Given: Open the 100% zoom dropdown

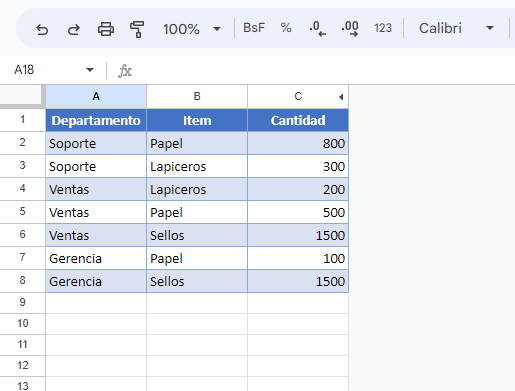Looking at the screenshot, I should [192, 29].
